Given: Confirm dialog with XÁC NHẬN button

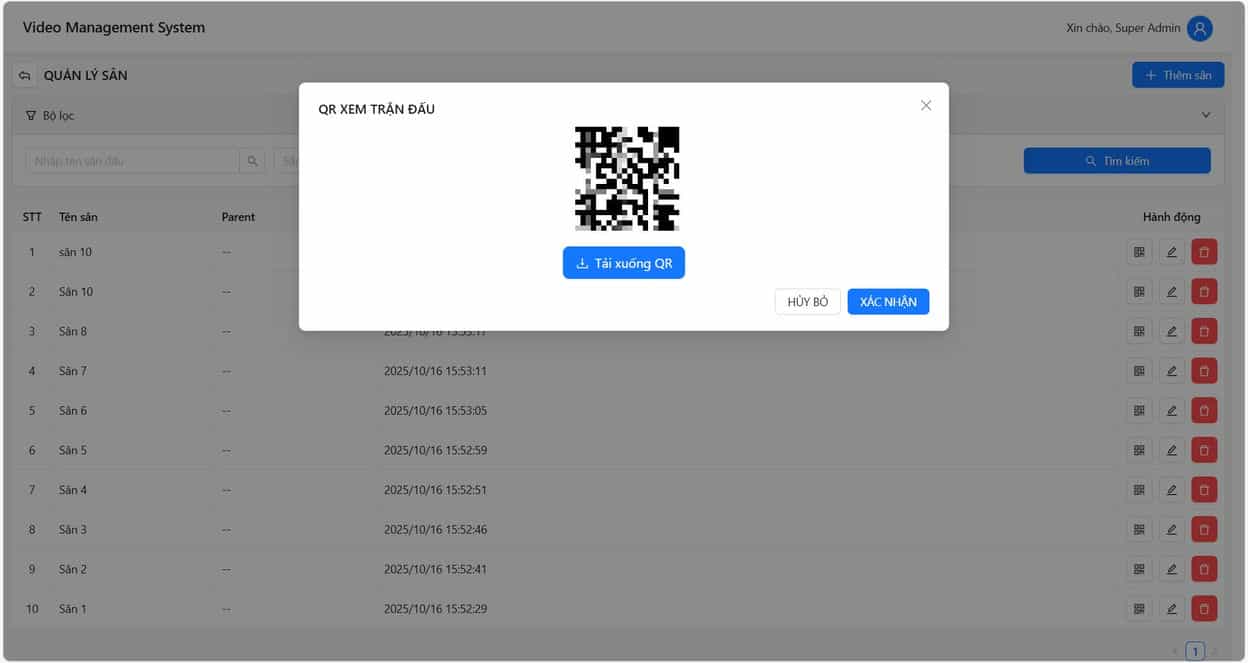Looking at the screenshot, I should (888, 302).
